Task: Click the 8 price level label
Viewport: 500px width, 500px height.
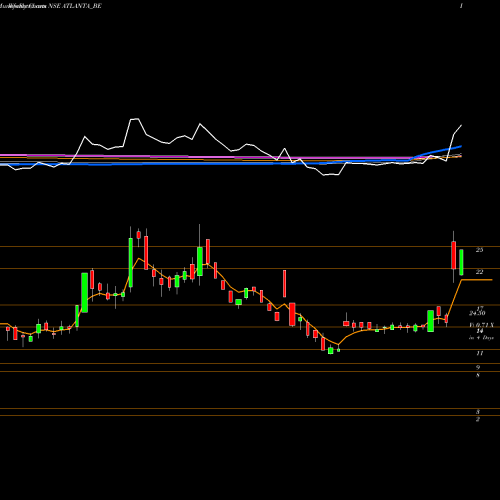Action: (x=478, y=375)
